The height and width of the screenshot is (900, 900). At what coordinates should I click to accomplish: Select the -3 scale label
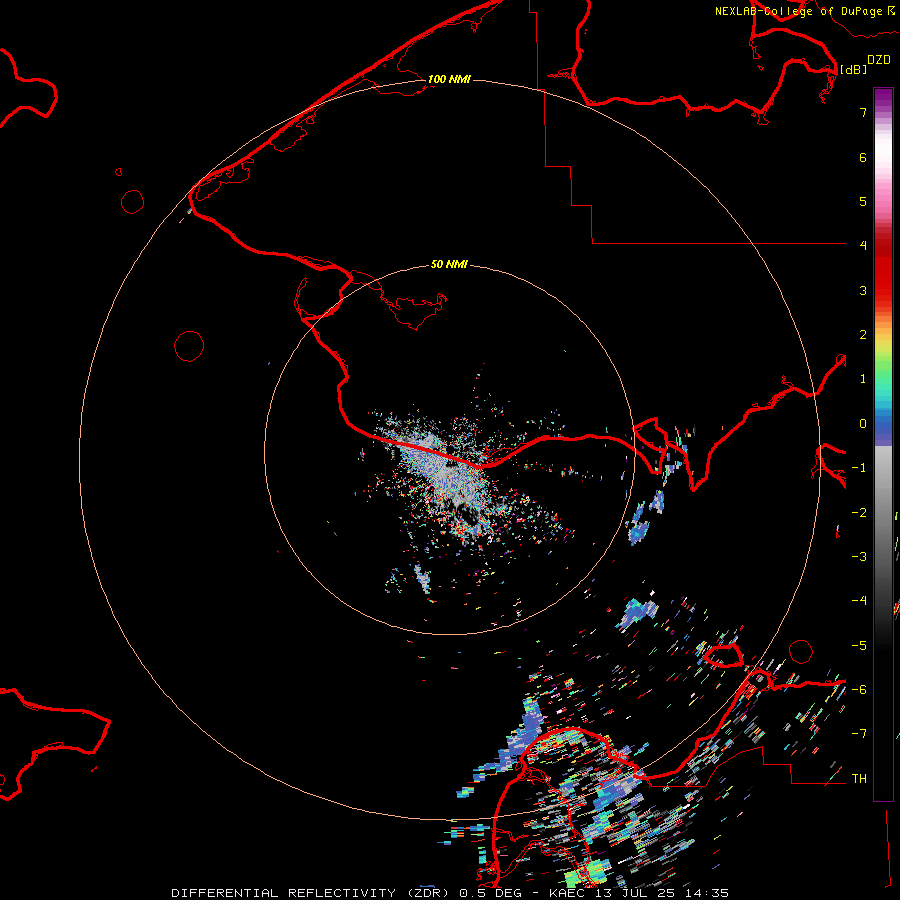click(x=859, y=557)
